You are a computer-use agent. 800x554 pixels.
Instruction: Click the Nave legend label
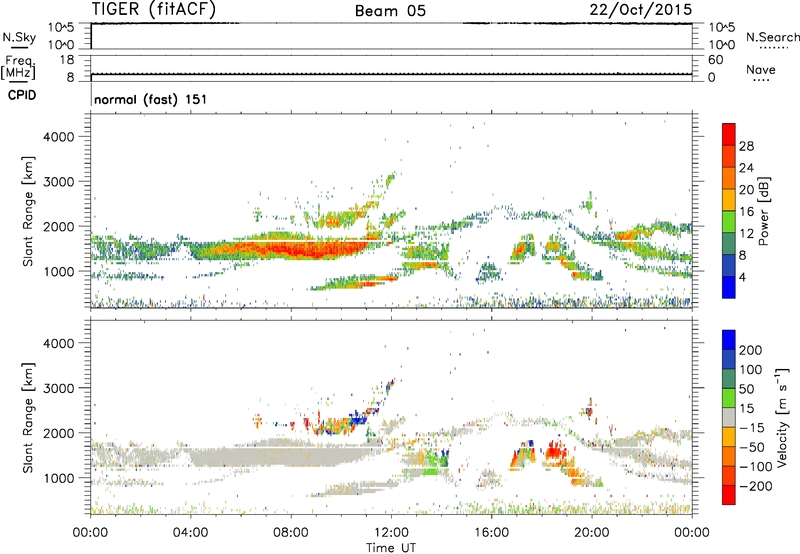(761, 69)
